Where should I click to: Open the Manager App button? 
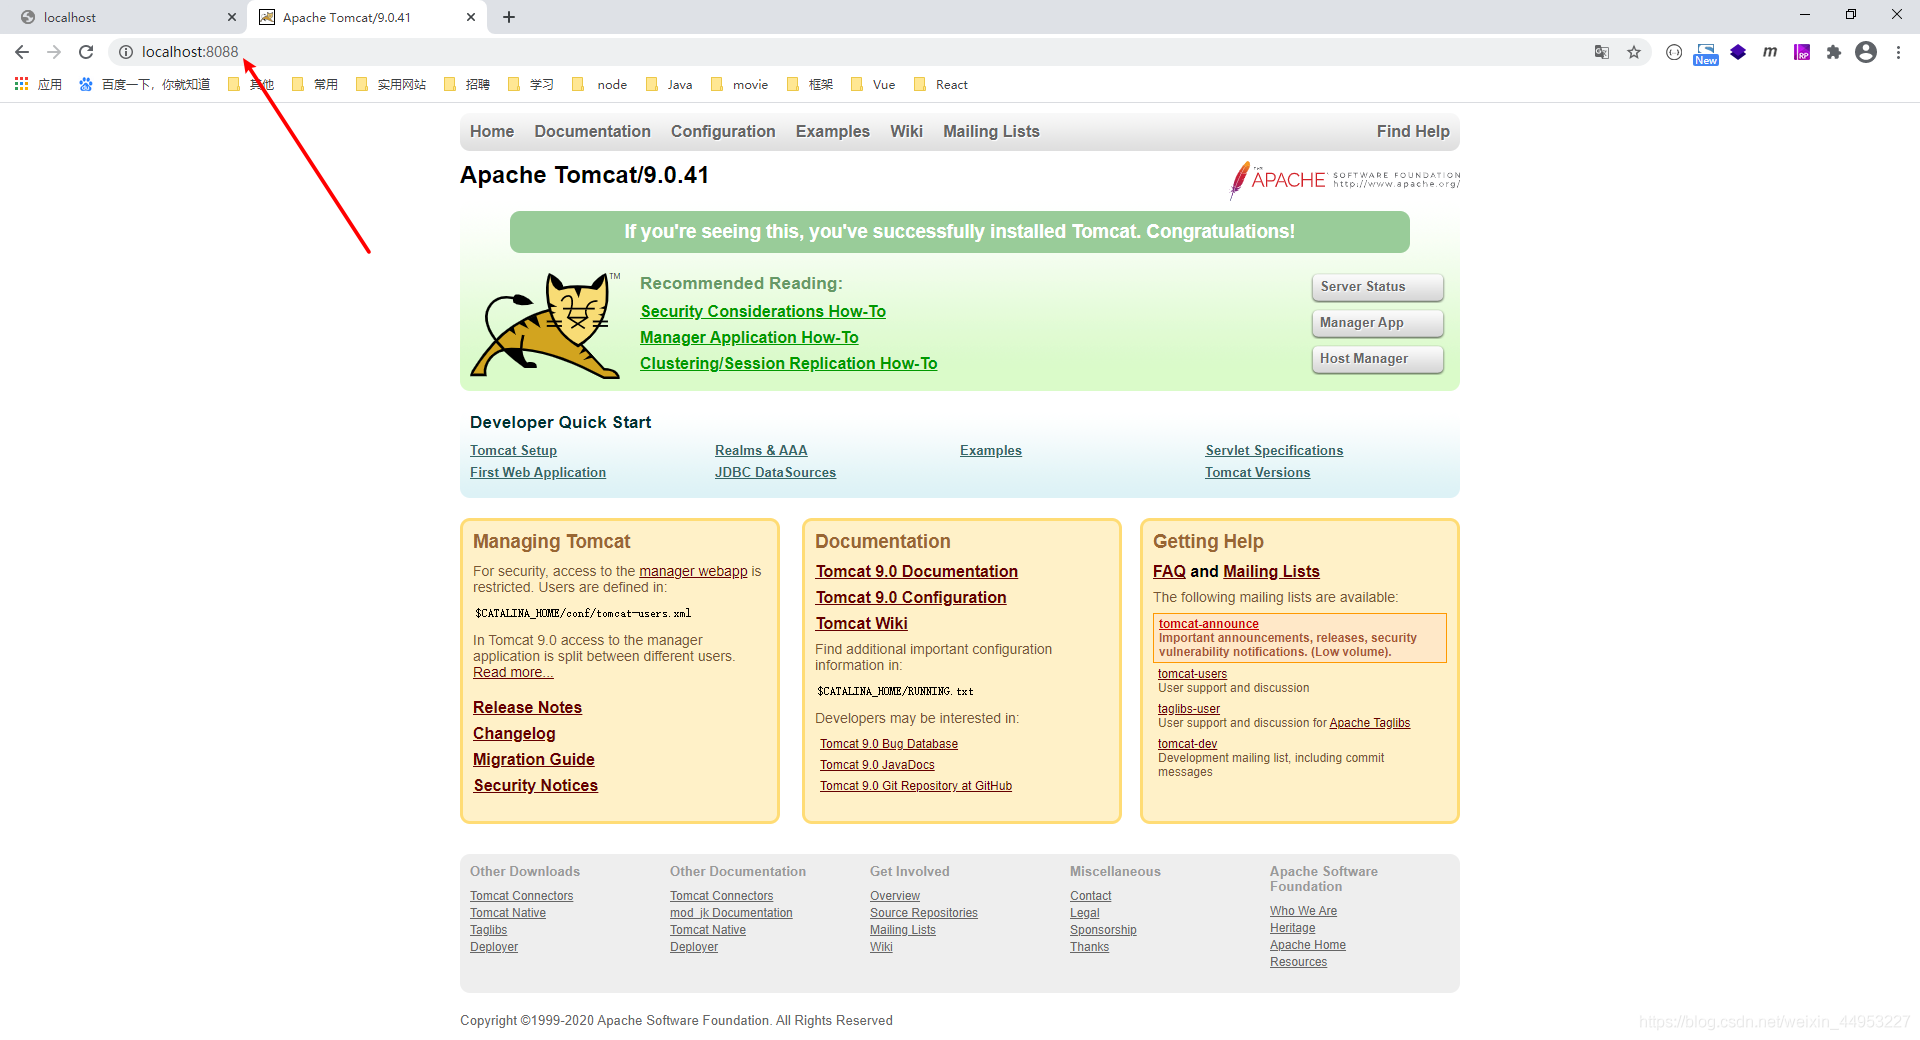(x=1377, y=323)
